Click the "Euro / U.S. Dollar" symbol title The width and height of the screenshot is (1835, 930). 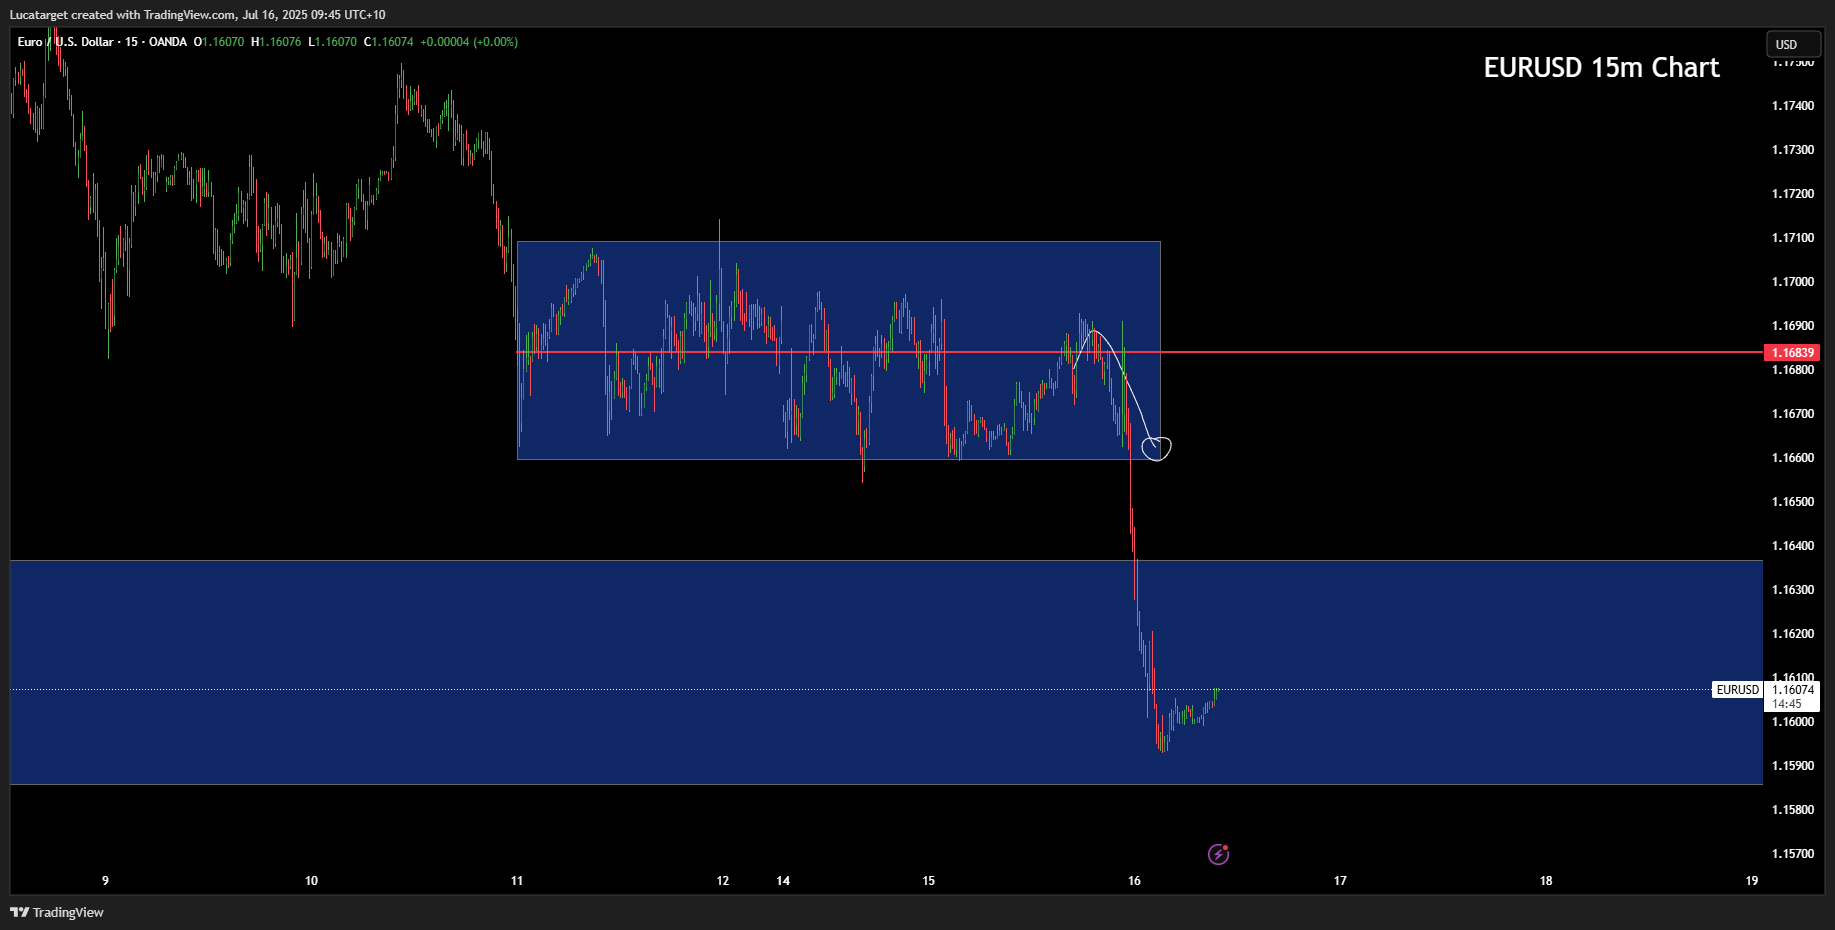click(x=65, y=42)
